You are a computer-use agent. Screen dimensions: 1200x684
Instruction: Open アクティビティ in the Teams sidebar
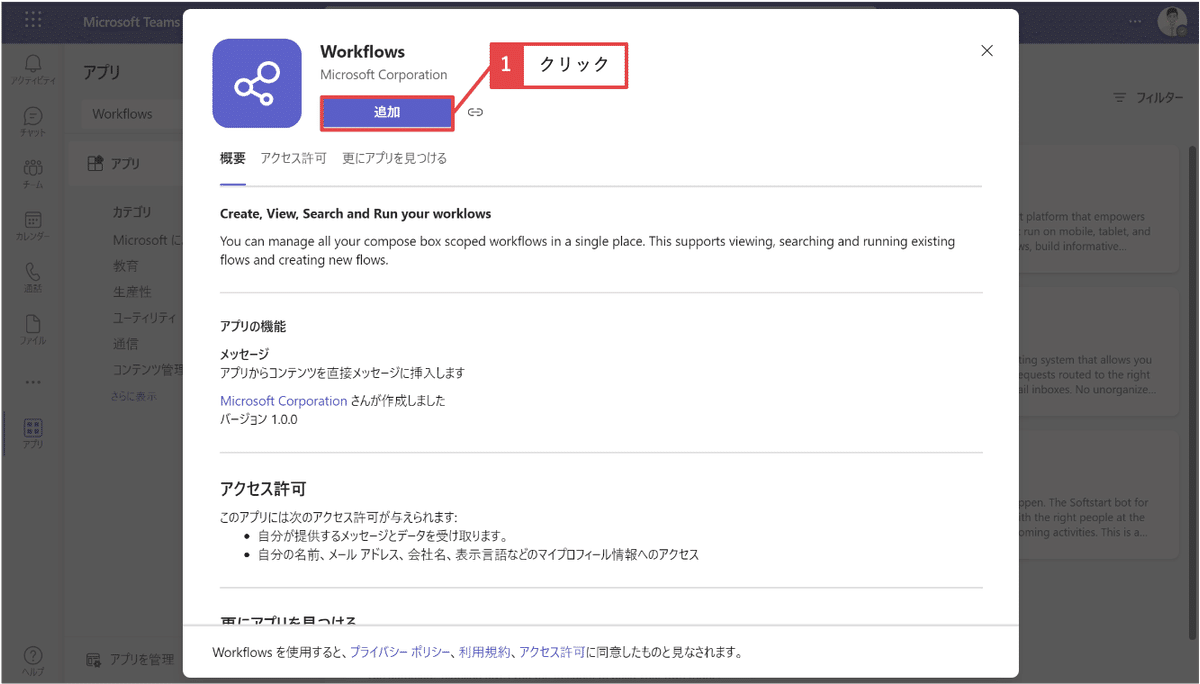click(33, 69)
